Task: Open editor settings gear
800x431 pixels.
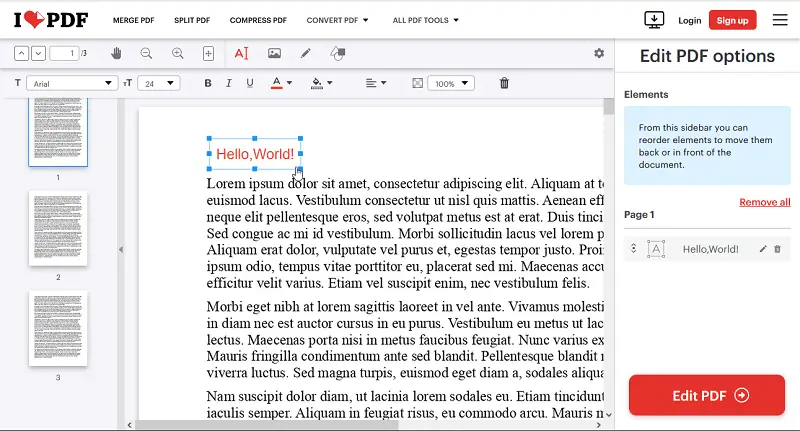Action: [x=599, y=53]
